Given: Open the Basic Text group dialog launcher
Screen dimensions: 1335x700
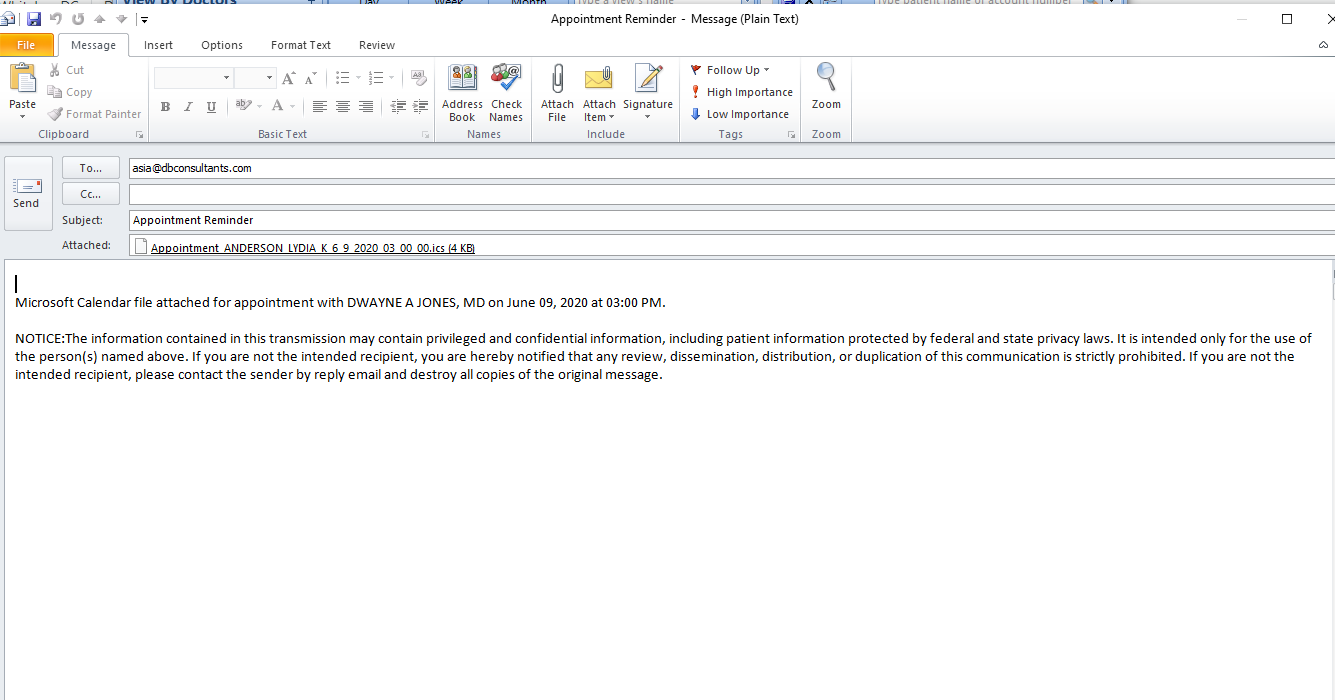Looking at the screenshot, I should pyautogui.click(x=426, y=134).
